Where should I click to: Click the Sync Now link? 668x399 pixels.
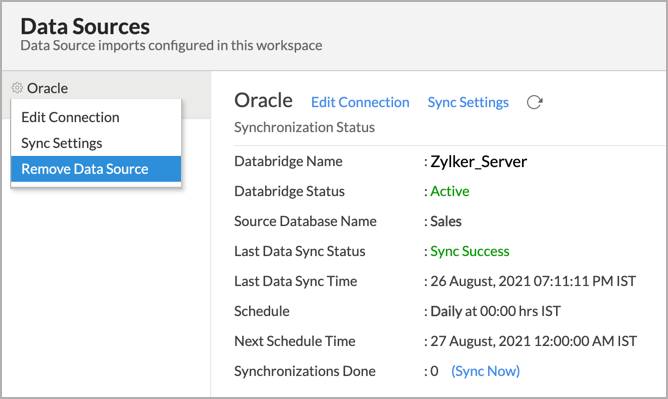pos(485,371)
